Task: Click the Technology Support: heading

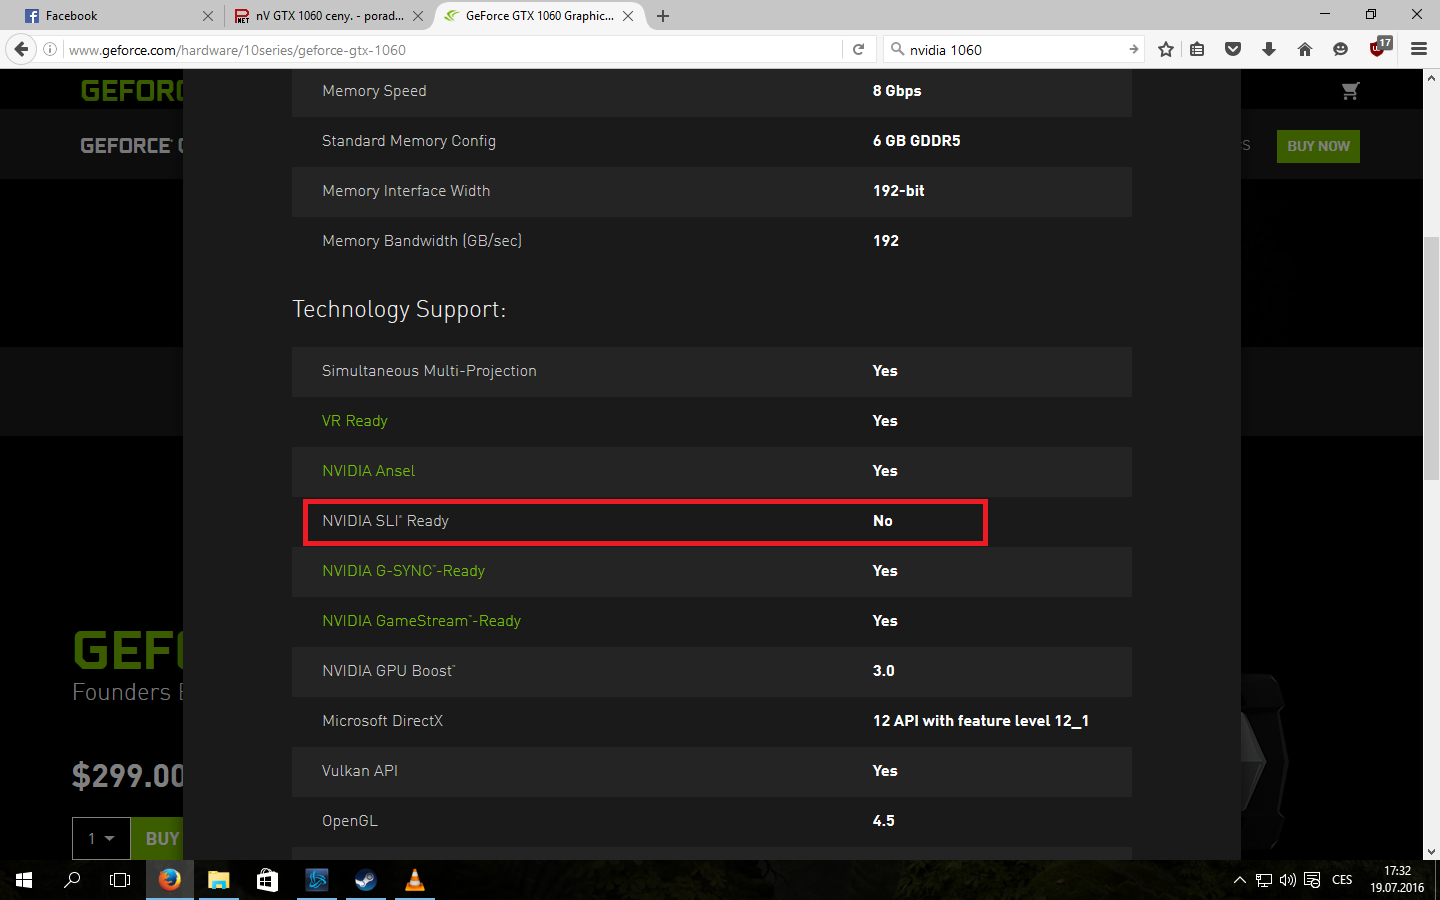Action: click(x=399, y=310)
